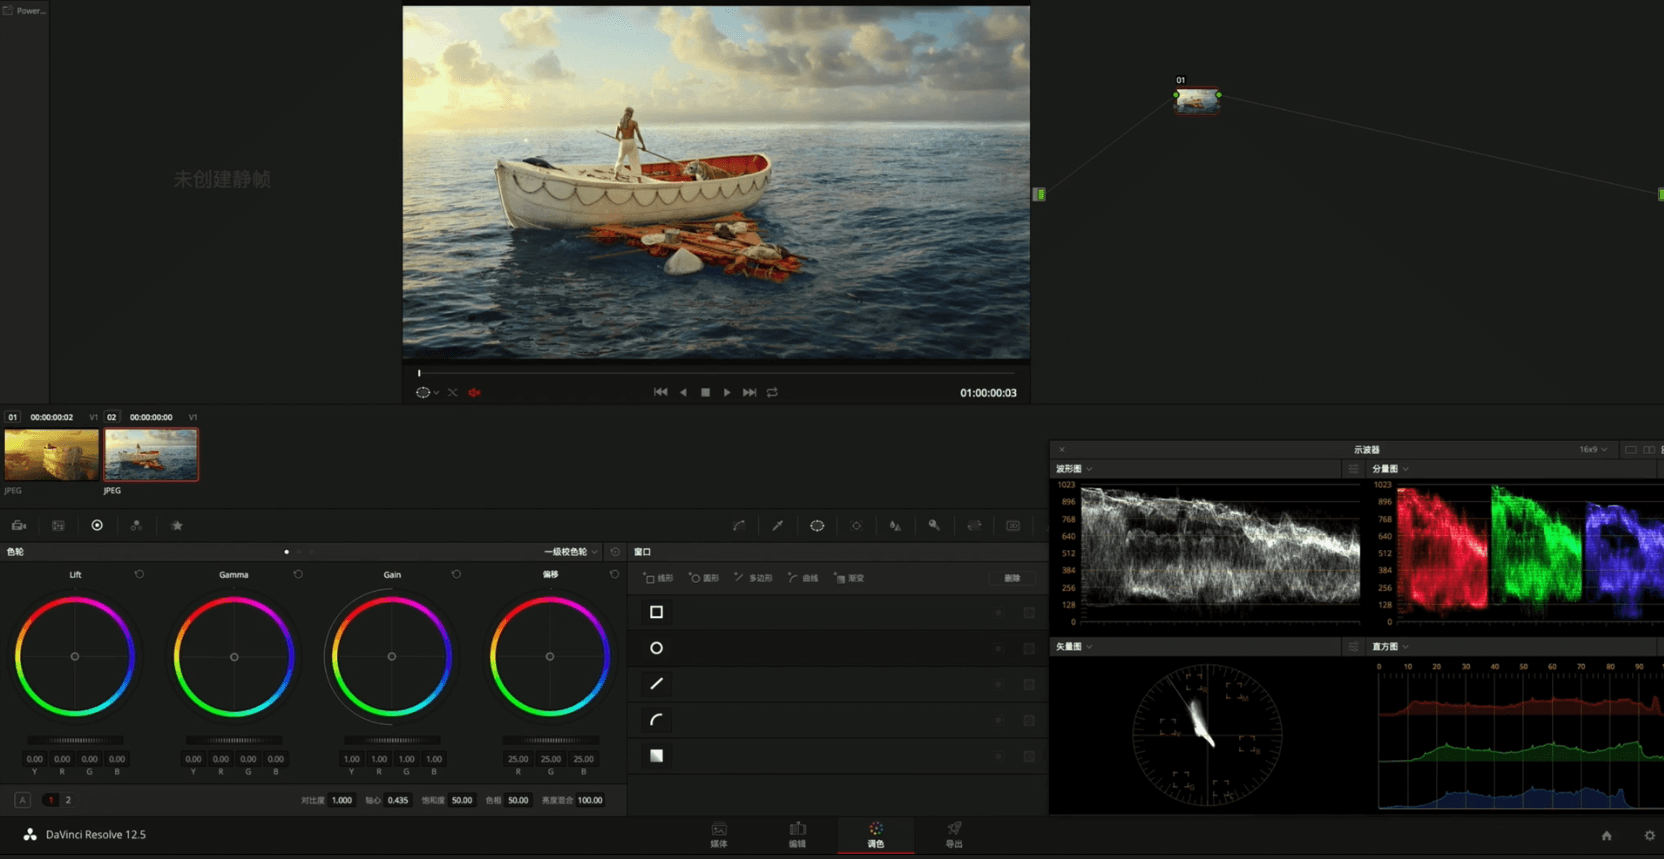Select wheels page 2
The width and height of the screenshot is (1664, 859).
[68, 800]
